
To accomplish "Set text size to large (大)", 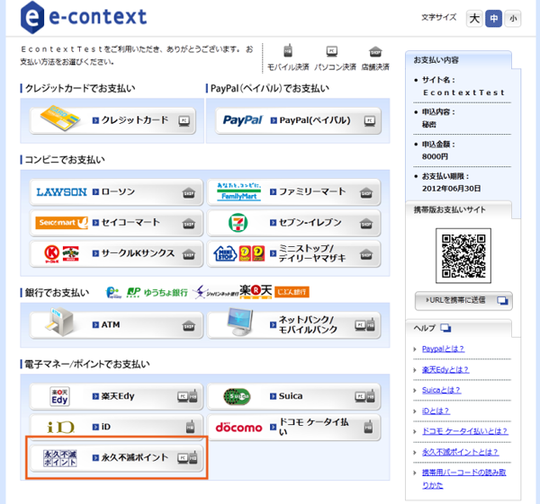I will 474,19.
